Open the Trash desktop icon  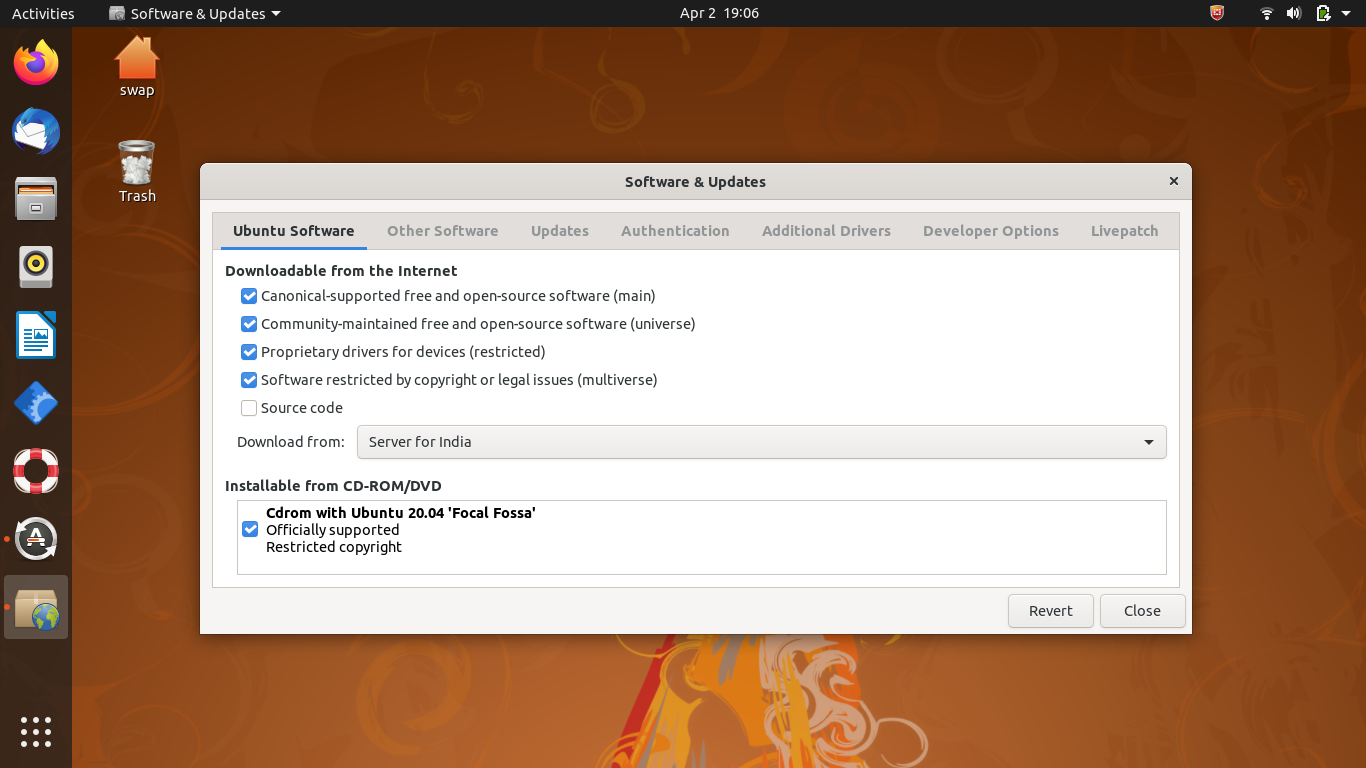[x=137, y=172]
